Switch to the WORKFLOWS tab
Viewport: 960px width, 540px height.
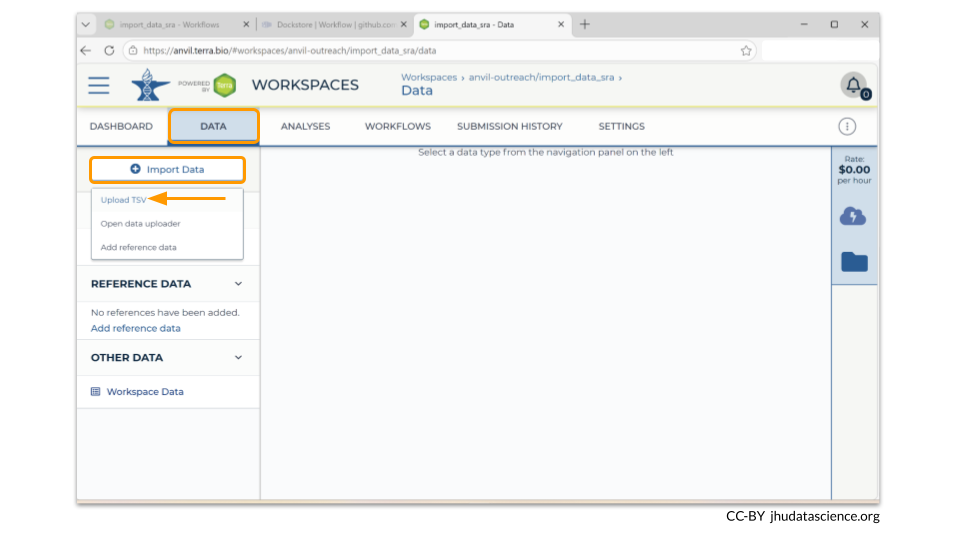pyautogui.click(x=398, y=127)
